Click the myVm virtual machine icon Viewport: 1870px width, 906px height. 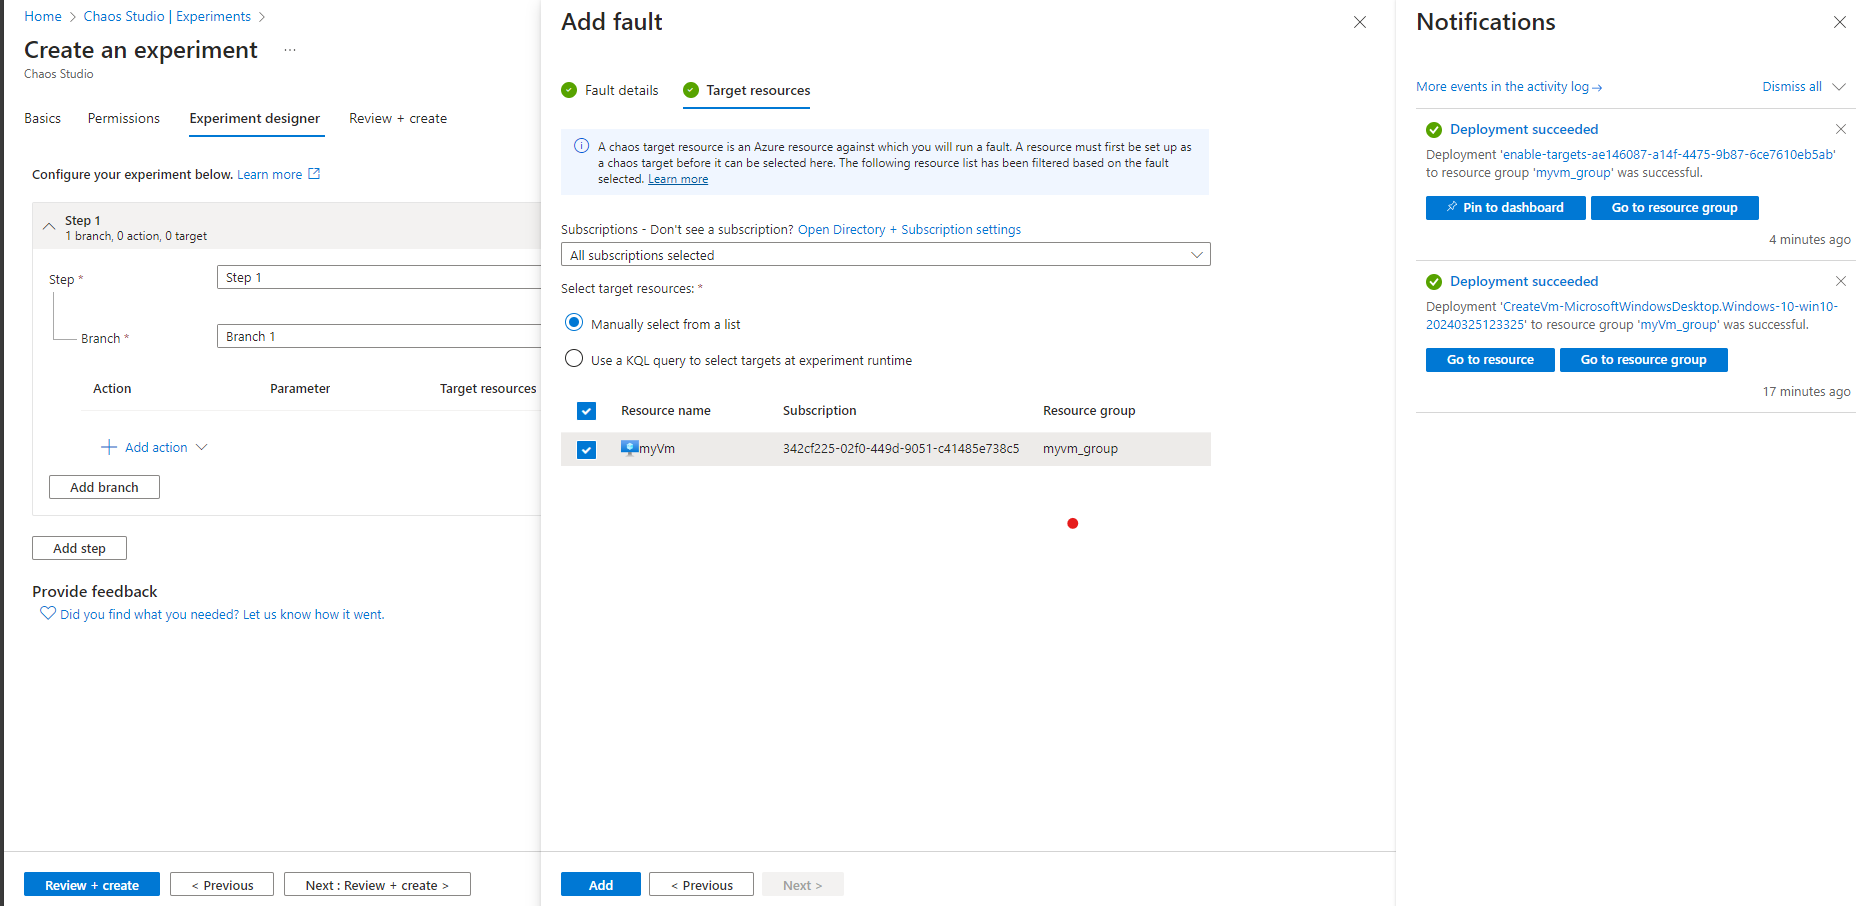click(x=629, y=448)
